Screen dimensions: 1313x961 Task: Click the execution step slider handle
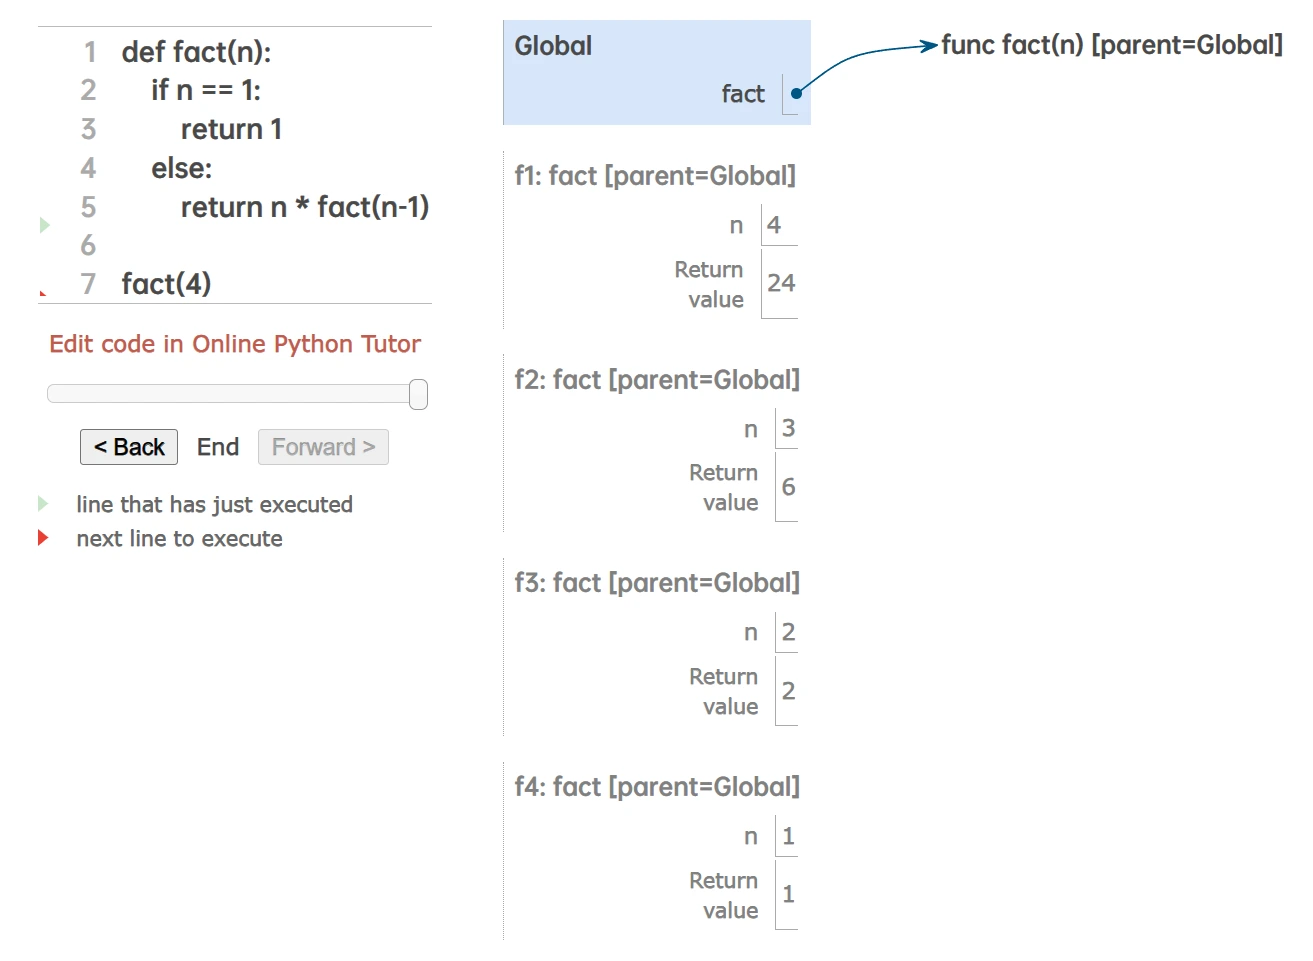click(x=419, y=394)
